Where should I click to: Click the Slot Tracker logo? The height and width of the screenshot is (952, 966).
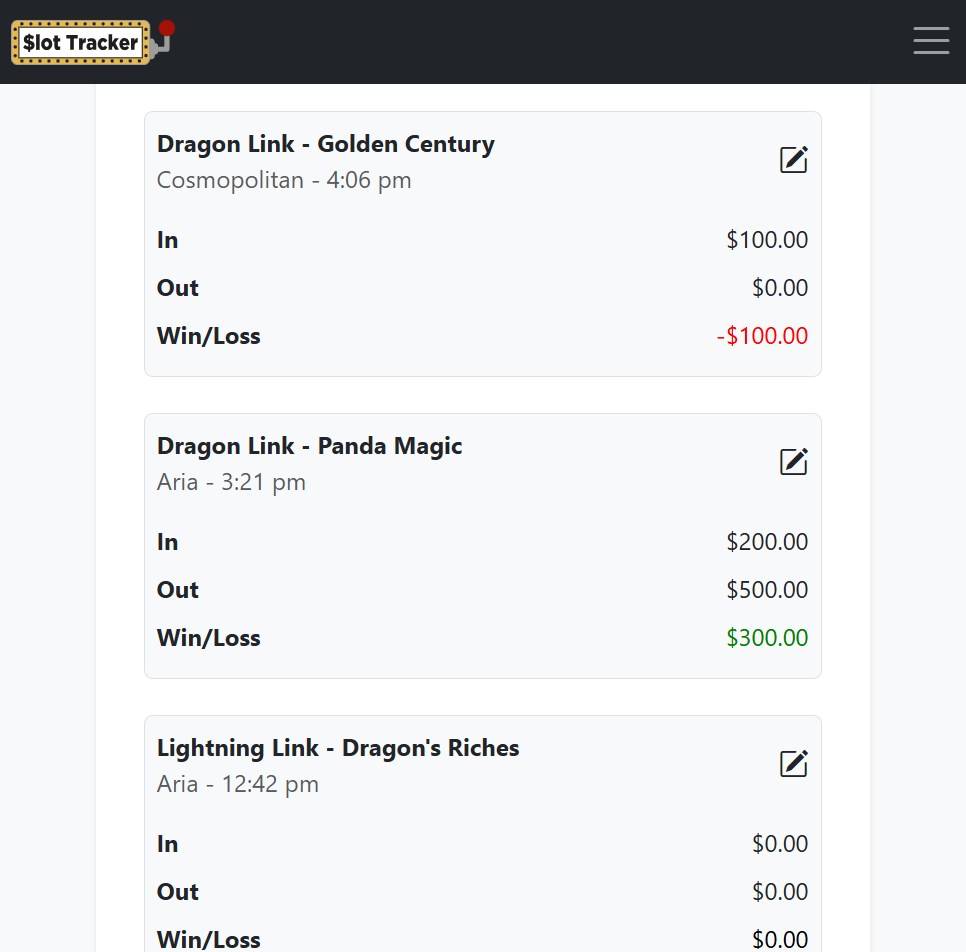[x=93, y=42]
